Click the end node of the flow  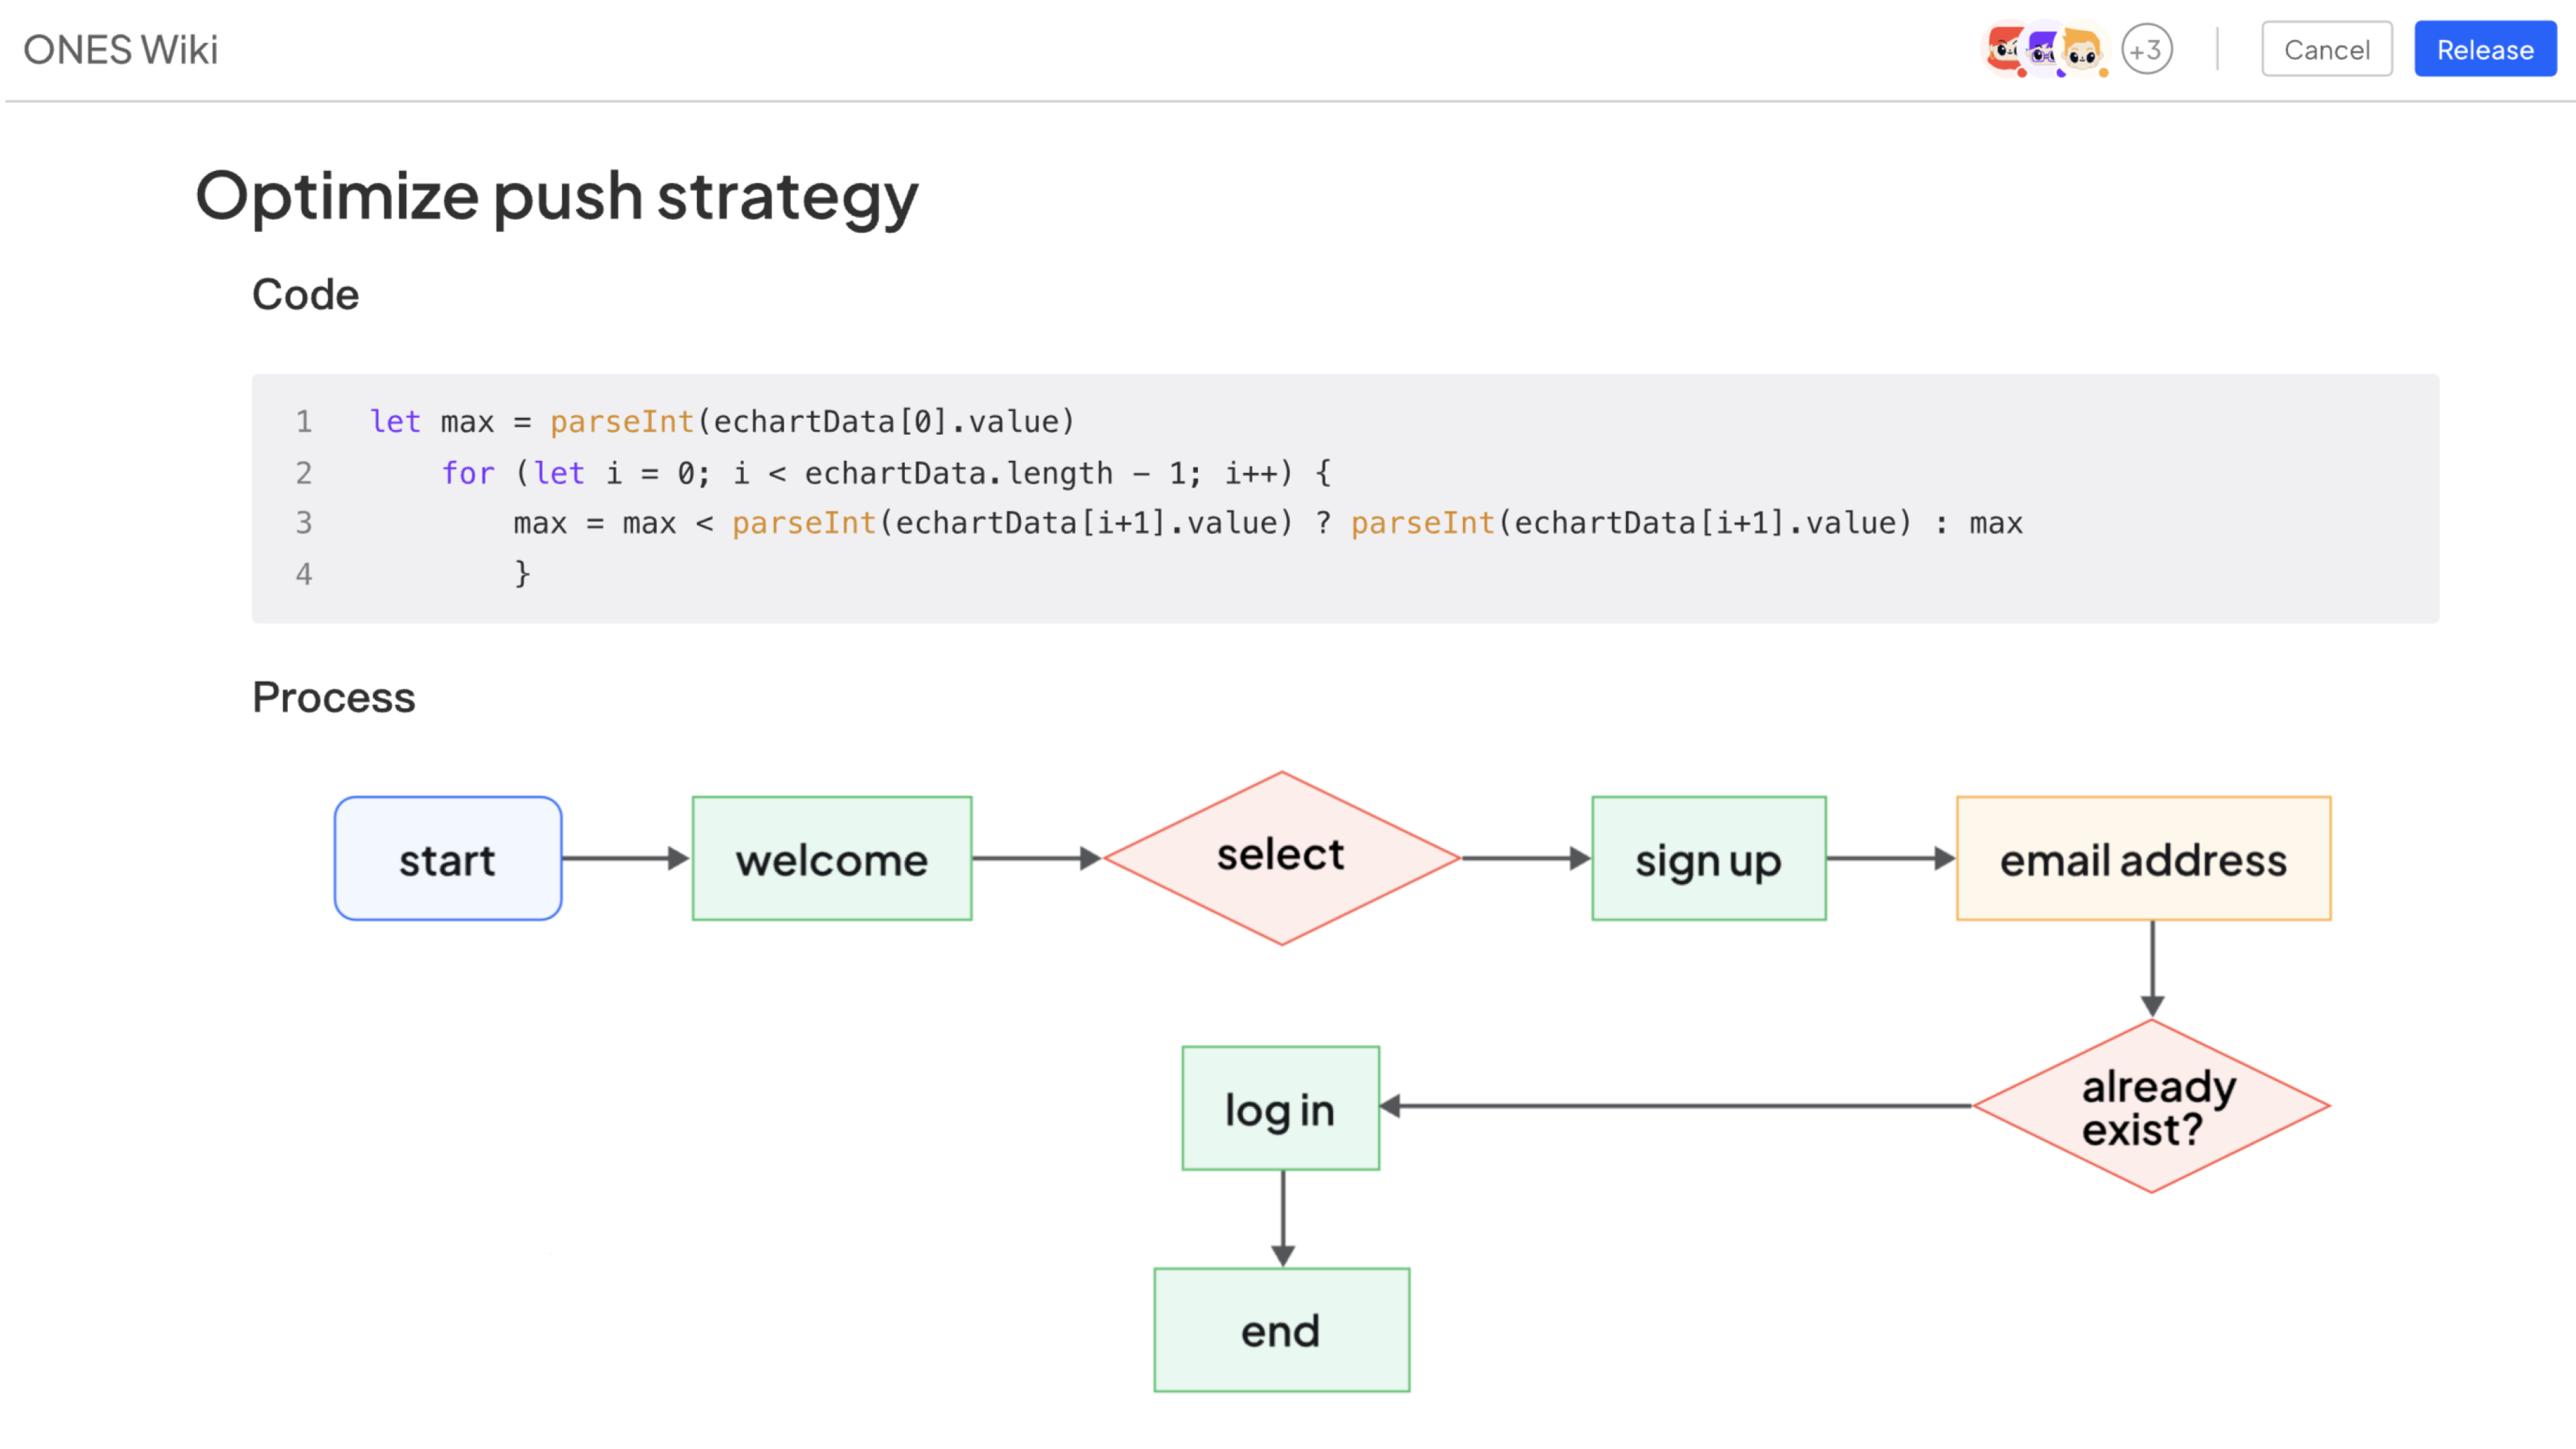1281,1330
